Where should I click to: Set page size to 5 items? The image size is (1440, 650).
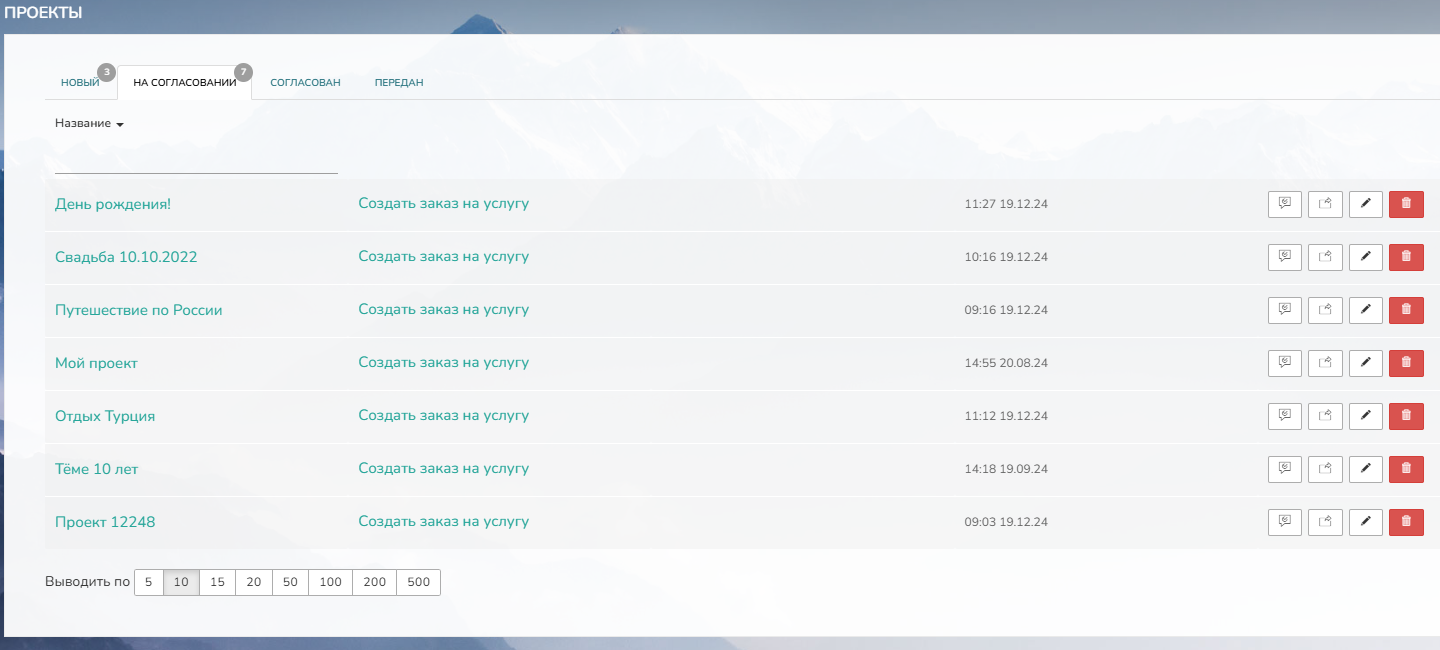click(x=148, y=583)
